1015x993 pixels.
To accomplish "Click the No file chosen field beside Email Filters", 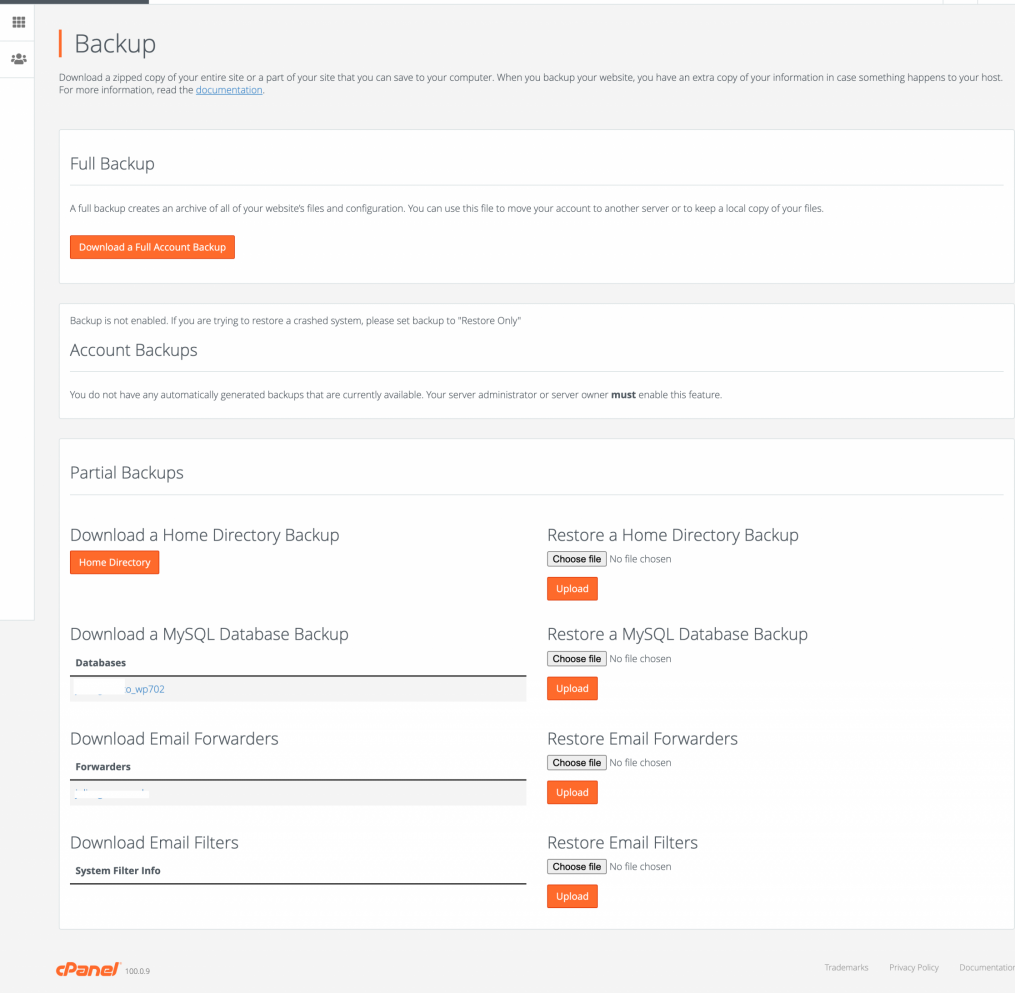I will (640, 866).
